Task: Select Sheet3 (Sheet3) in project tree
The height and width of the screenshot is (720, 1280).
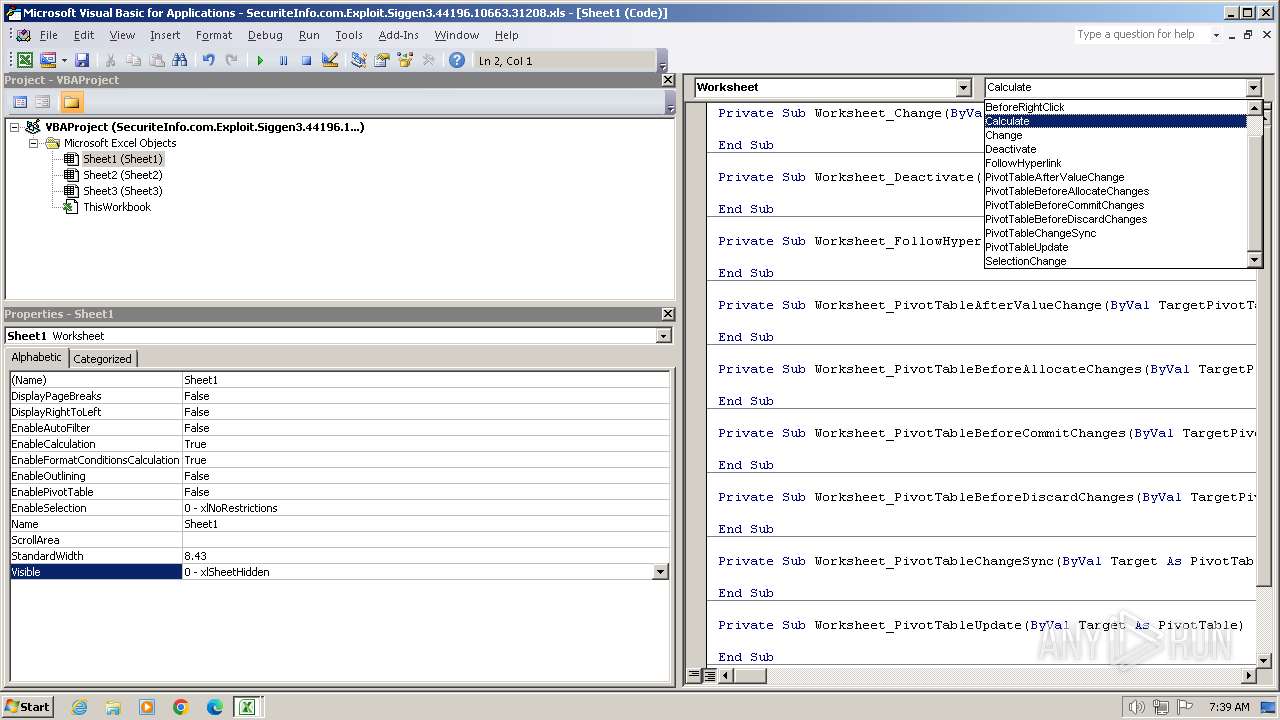Action: tap(122, 191)
